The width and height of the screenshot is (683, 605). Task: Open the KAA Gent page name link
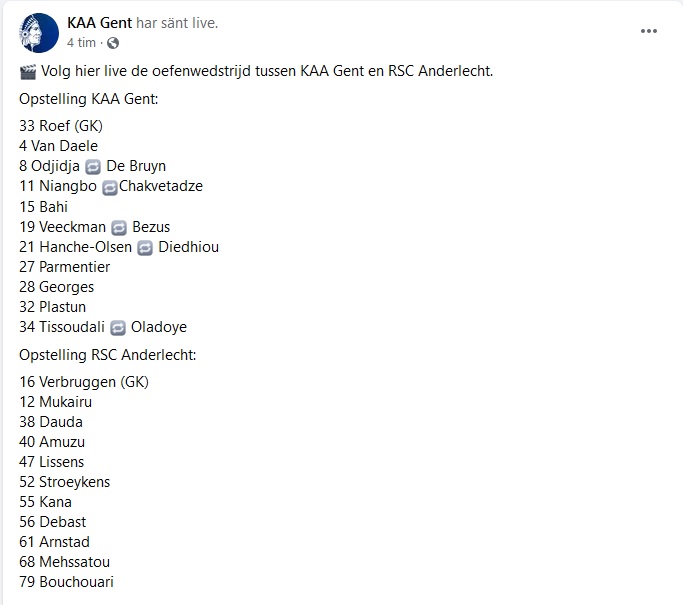(x=99, y=23)
